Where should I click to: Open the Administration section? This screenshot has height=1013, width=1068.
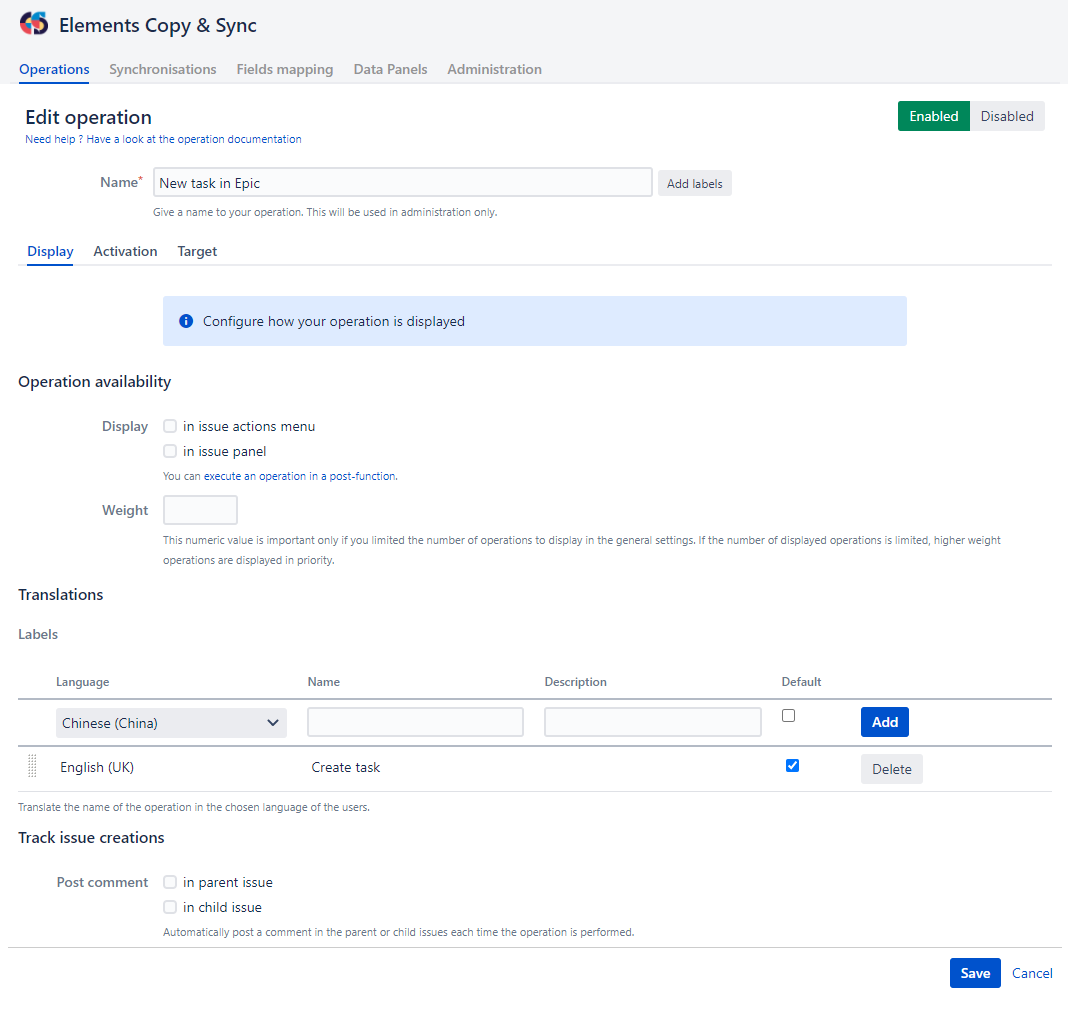[494, 69]
